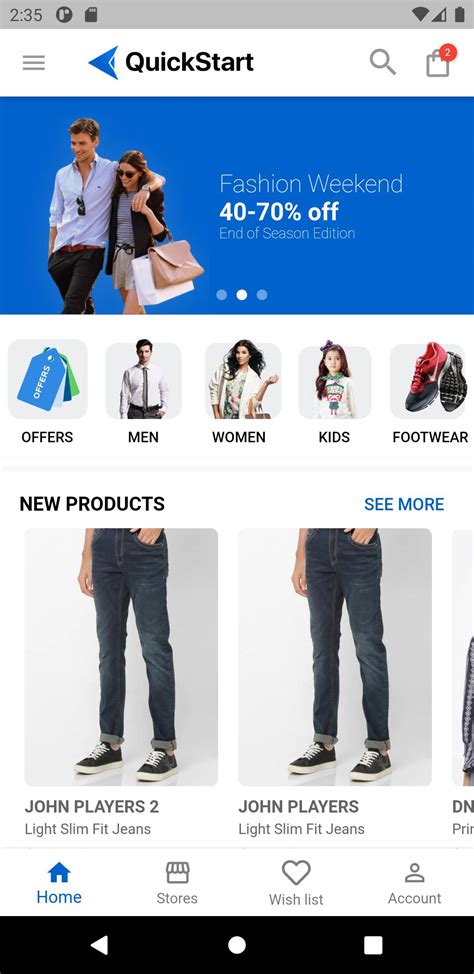Switch to the Stores tab

point(177,883)
